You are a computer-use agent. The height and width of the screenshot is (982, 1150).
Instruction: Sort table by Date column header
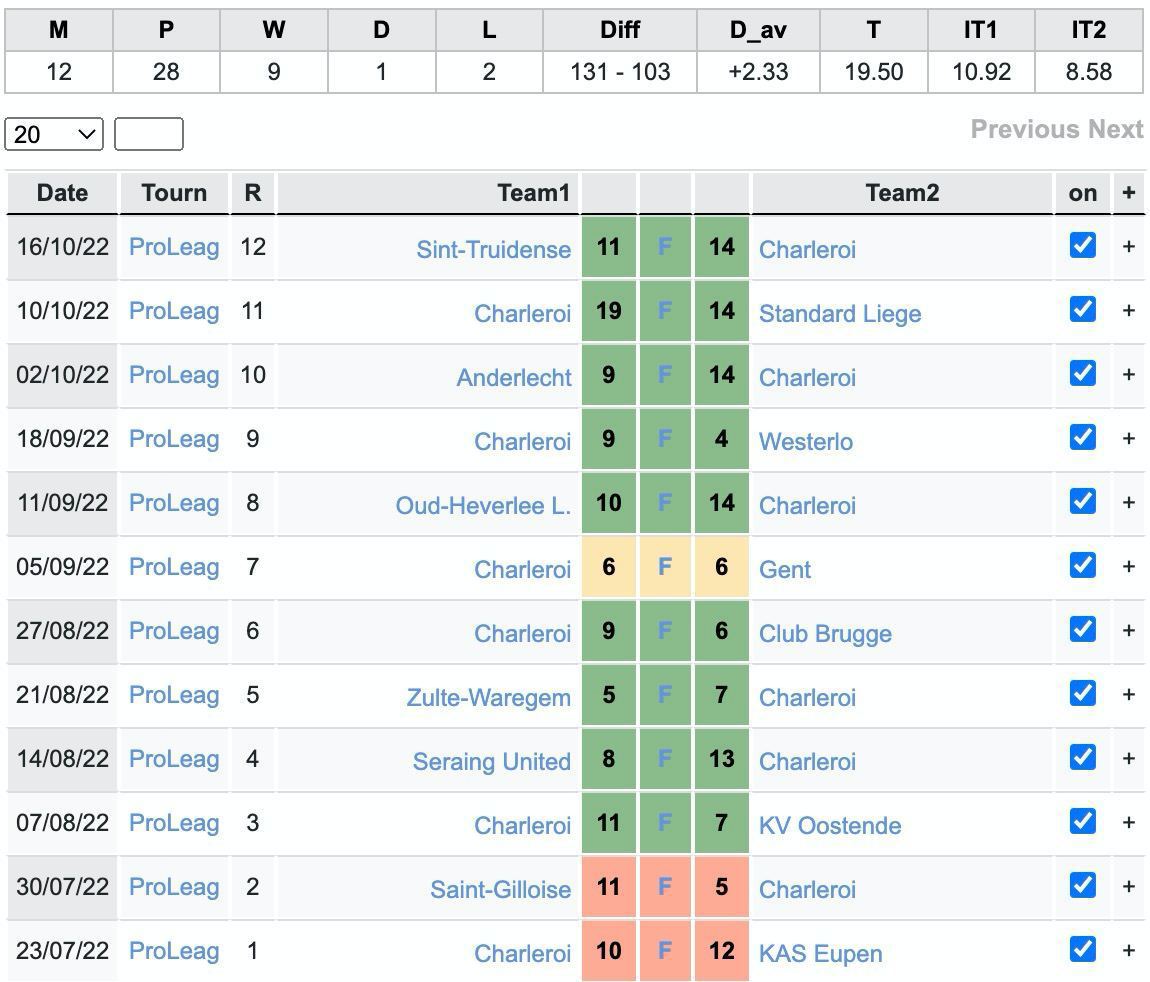(x=62, y=193)
